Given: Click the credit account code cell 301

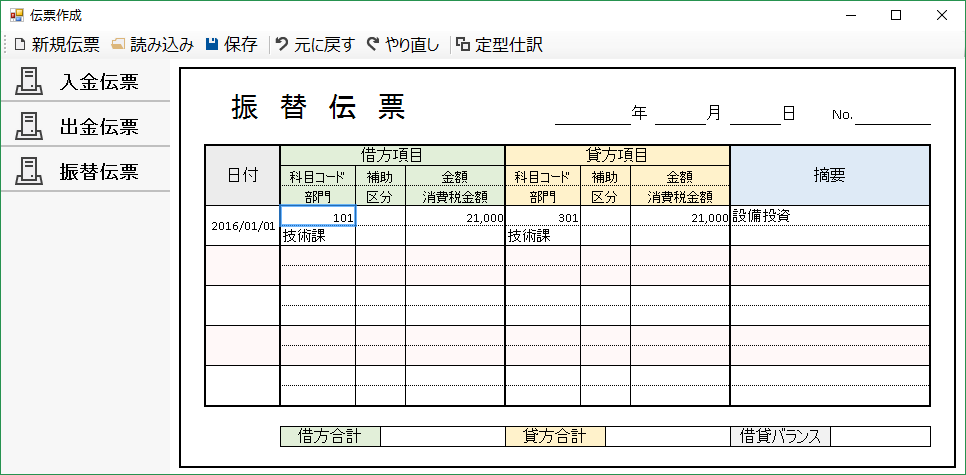Looking at the screenshot, I should (x=542, y=216).
